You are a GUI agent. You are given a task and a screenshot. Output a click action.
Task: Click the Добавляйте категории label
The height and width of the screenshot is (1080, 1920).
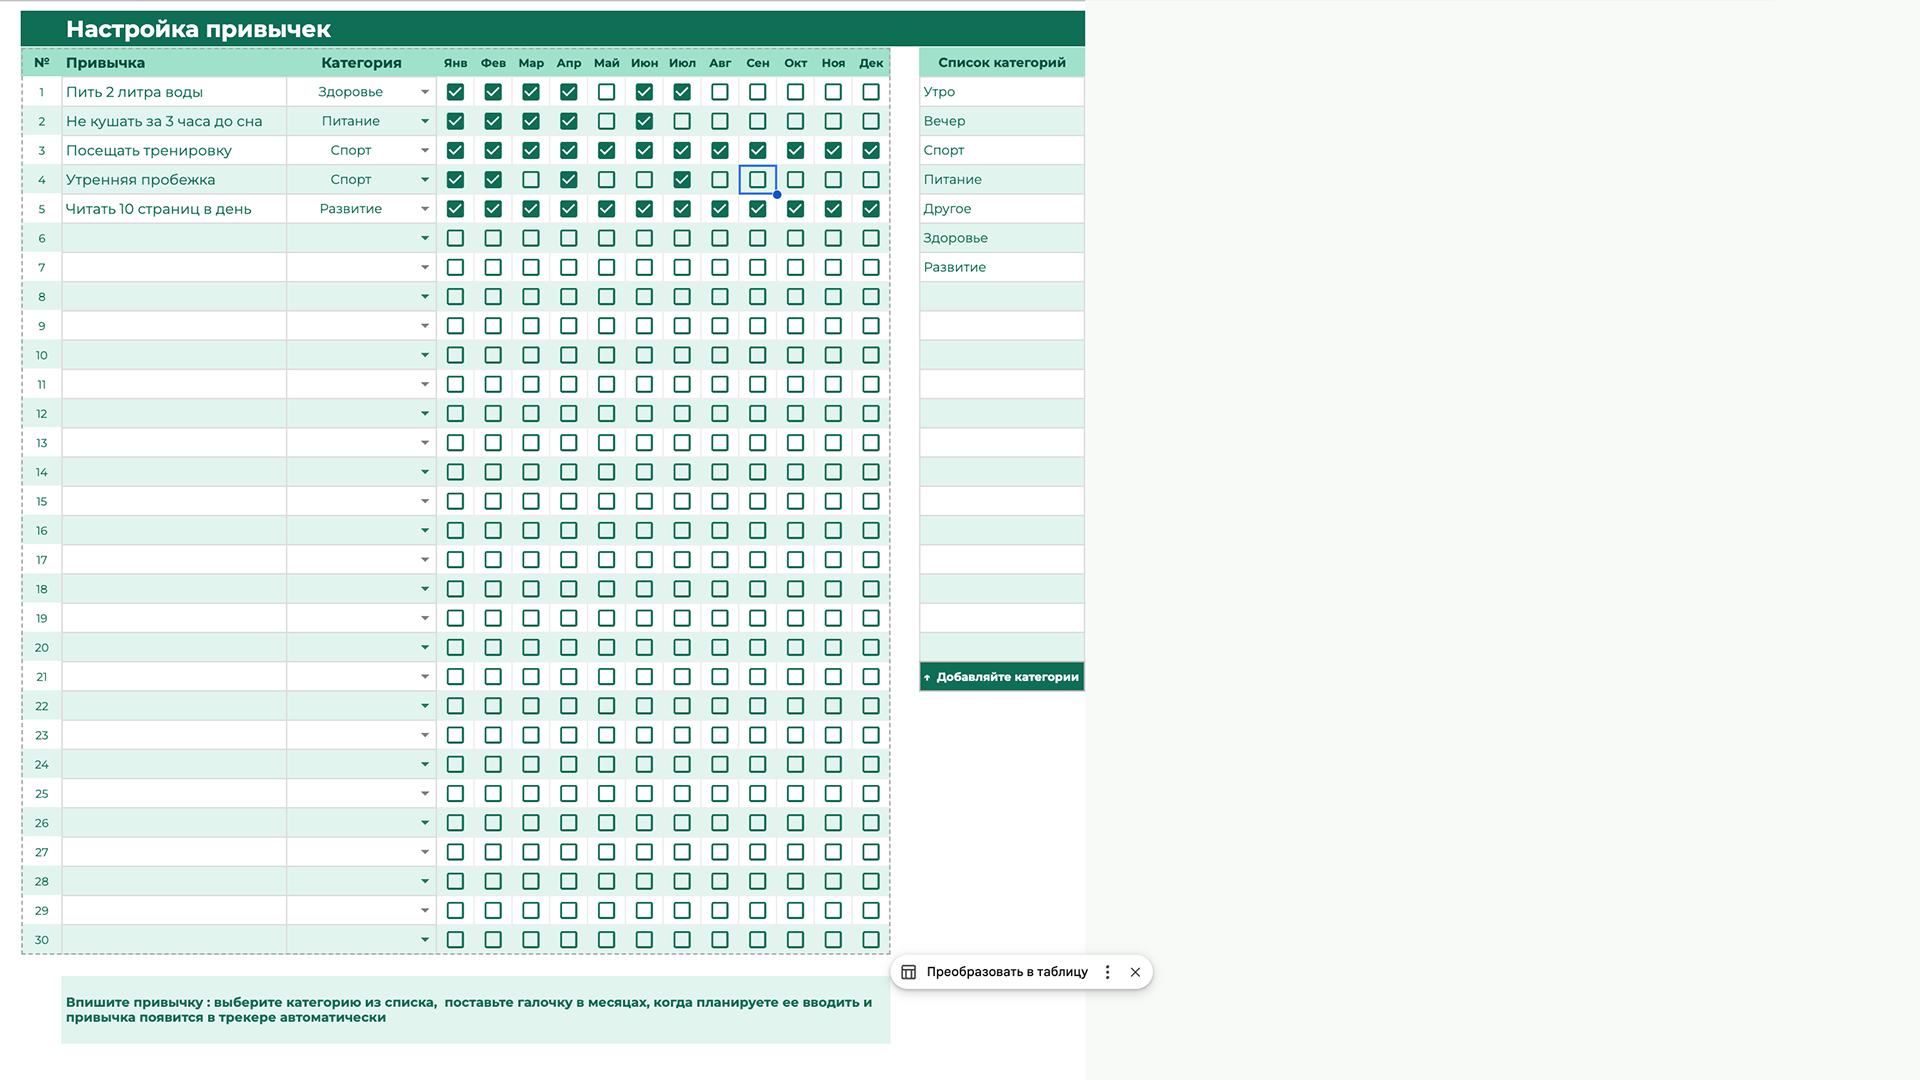tap(1002, 677)
